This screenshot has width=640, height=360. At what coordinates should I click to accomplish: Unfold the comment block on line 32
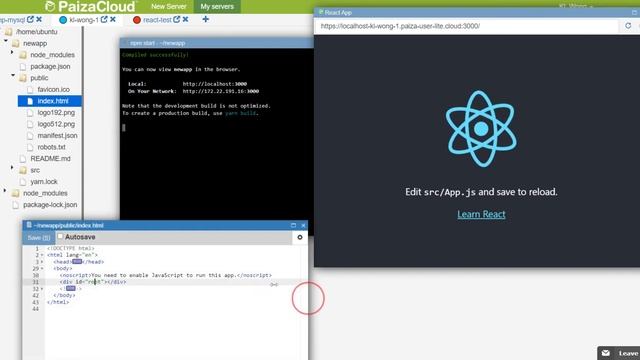coord(42,289)
